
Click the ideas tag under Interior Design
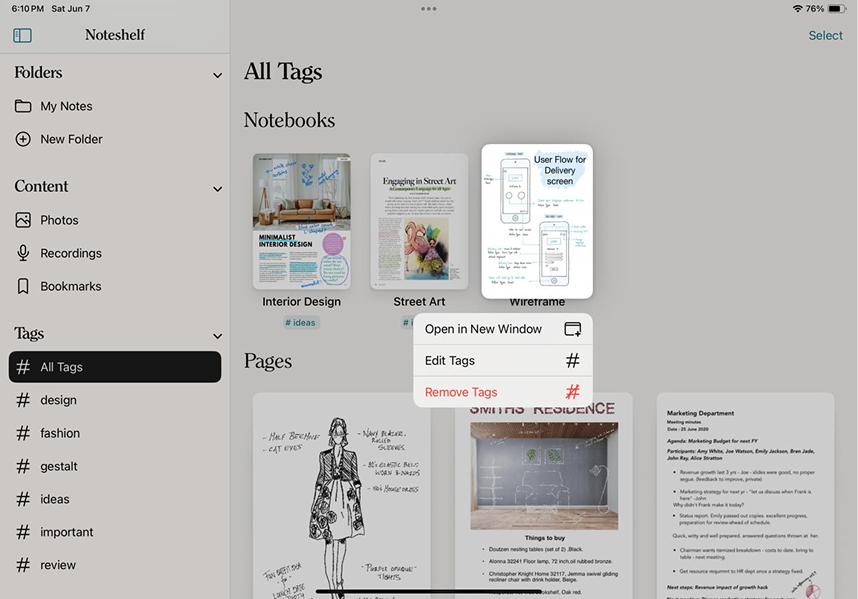tap(301, 323)
